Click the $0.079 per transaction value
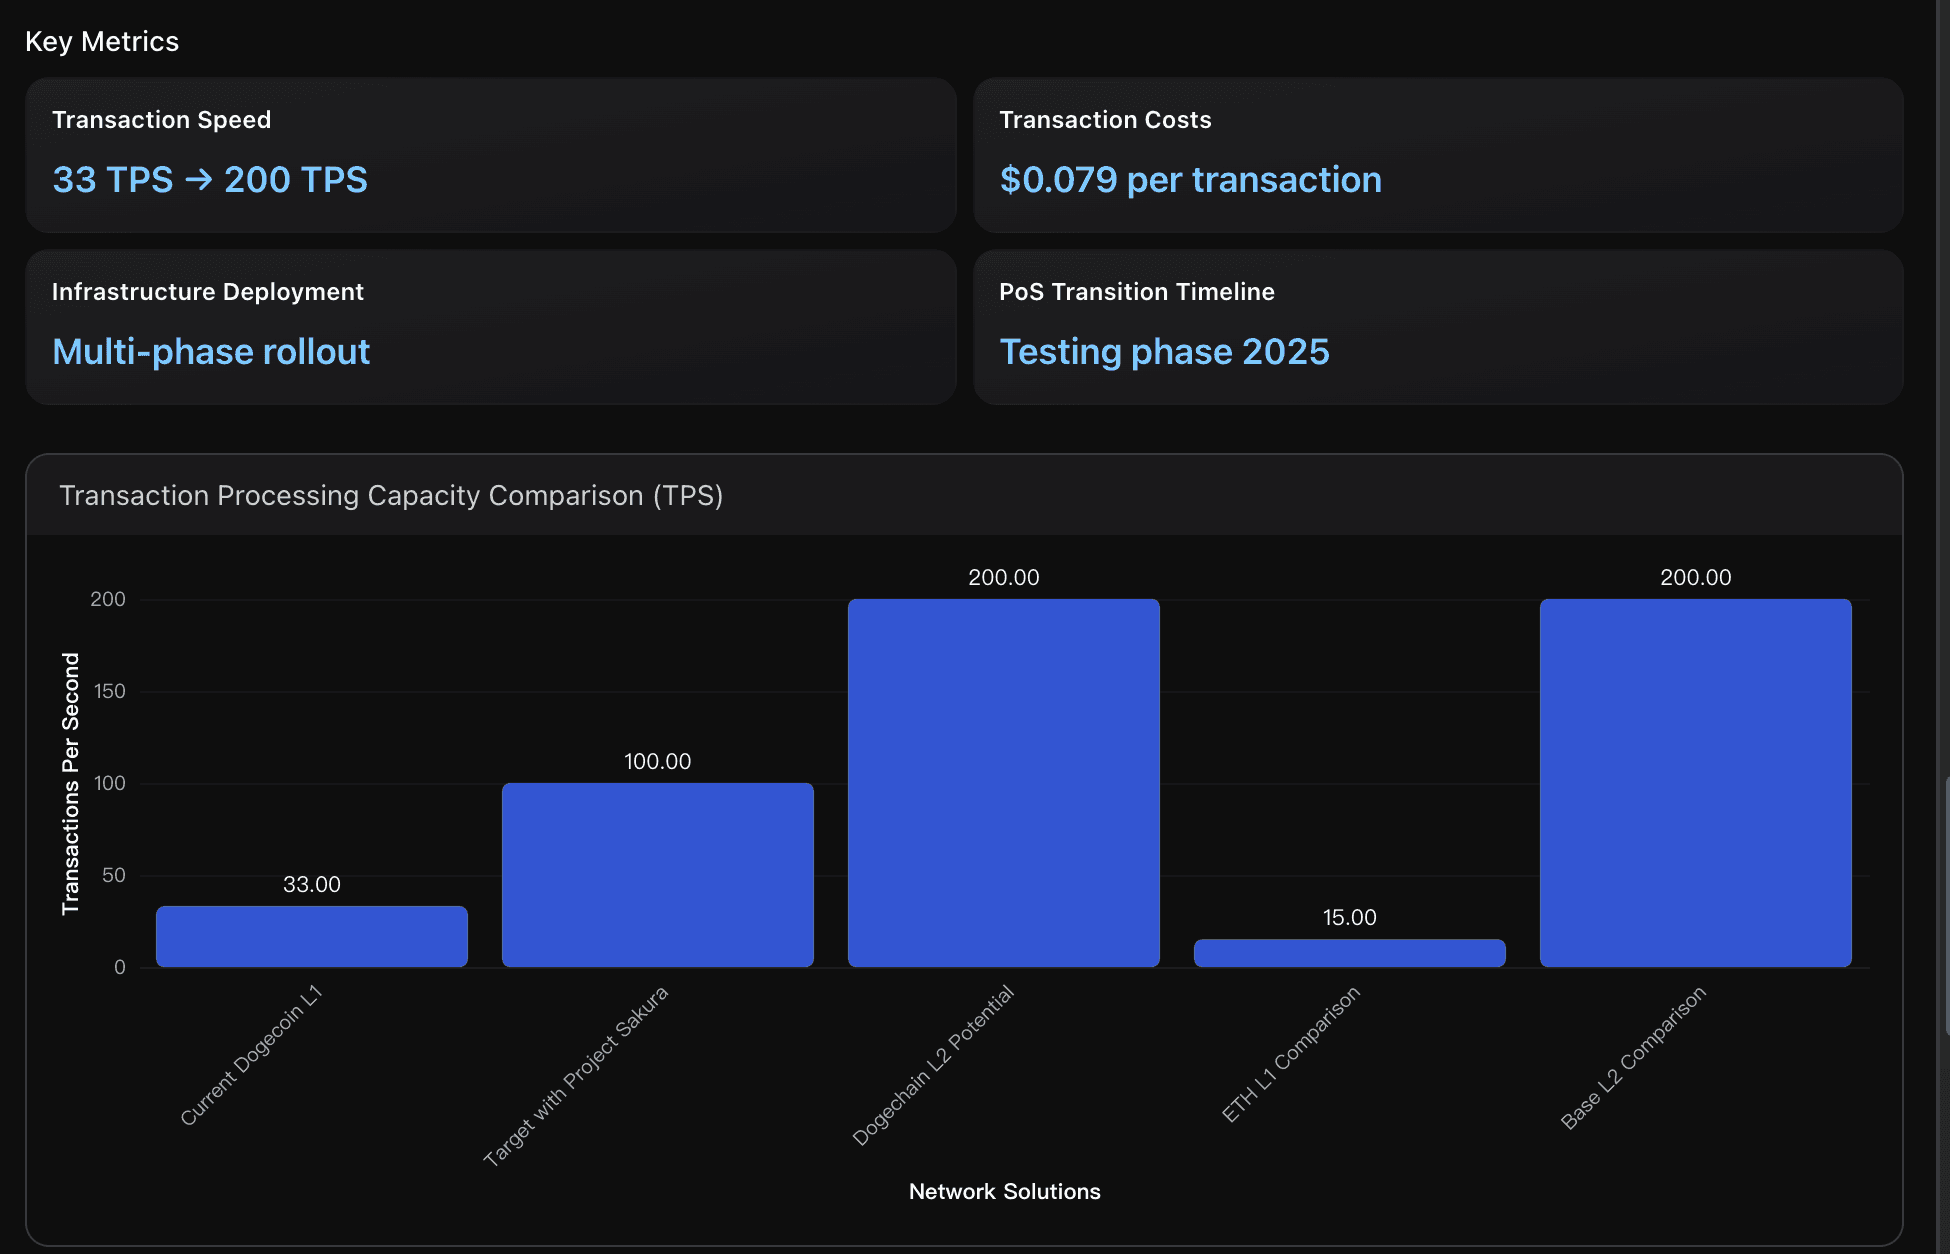 (x=1190, y=180)
